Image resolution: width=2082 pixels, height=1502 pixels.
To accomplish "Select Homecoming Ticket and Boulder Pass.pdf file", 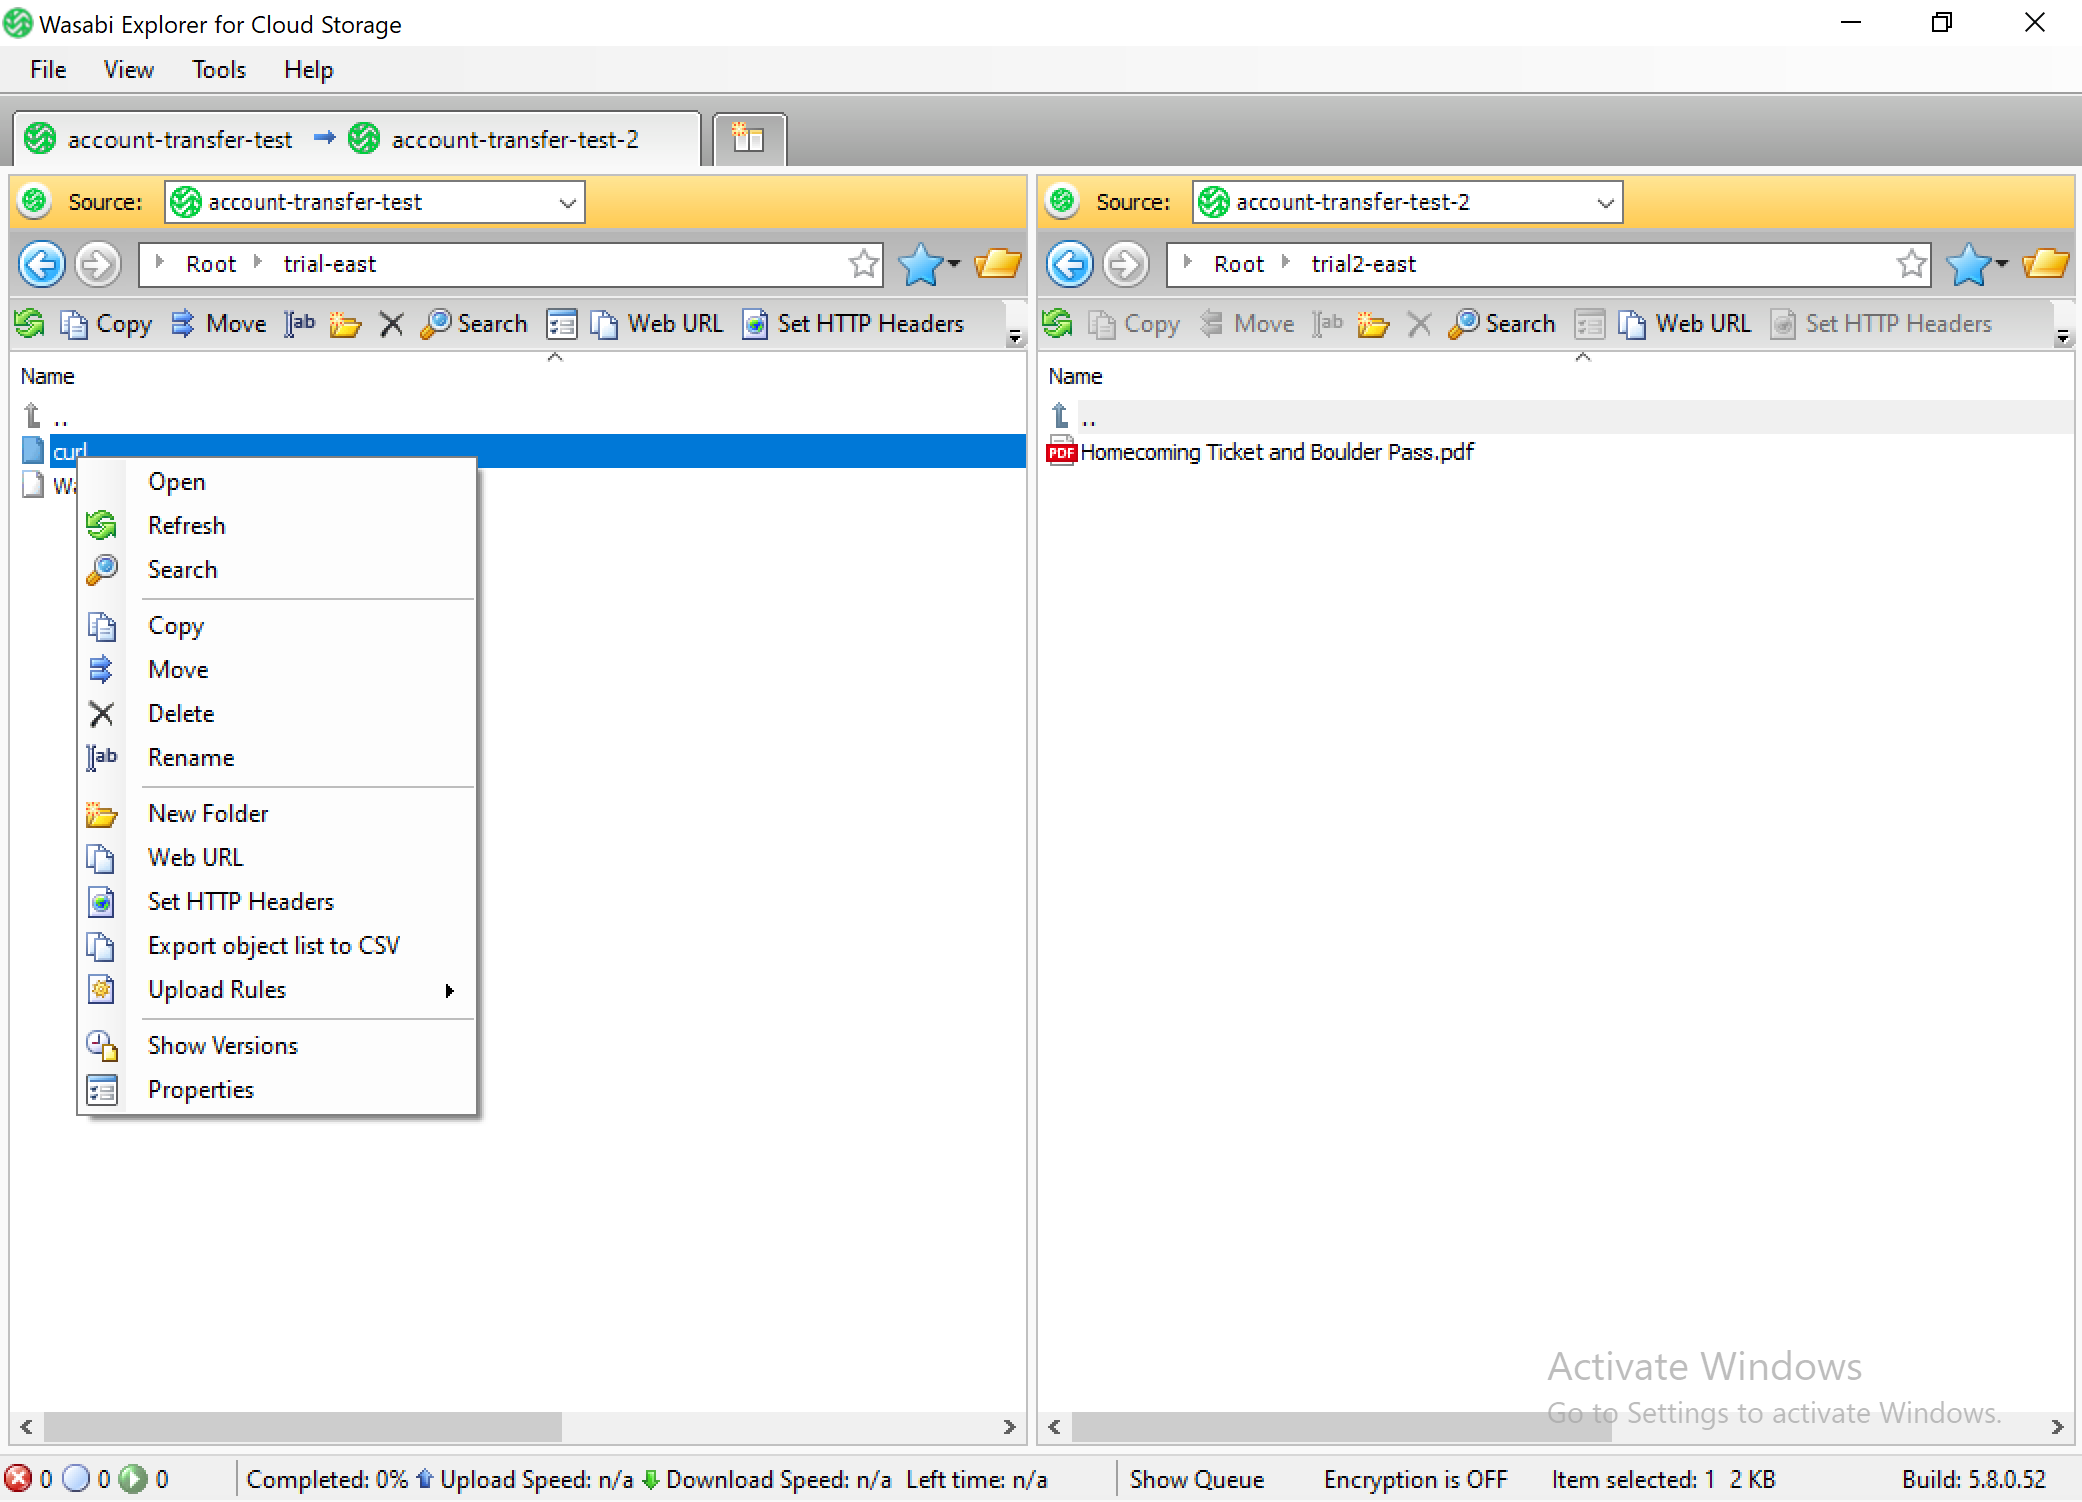I will click(1277, 452).
